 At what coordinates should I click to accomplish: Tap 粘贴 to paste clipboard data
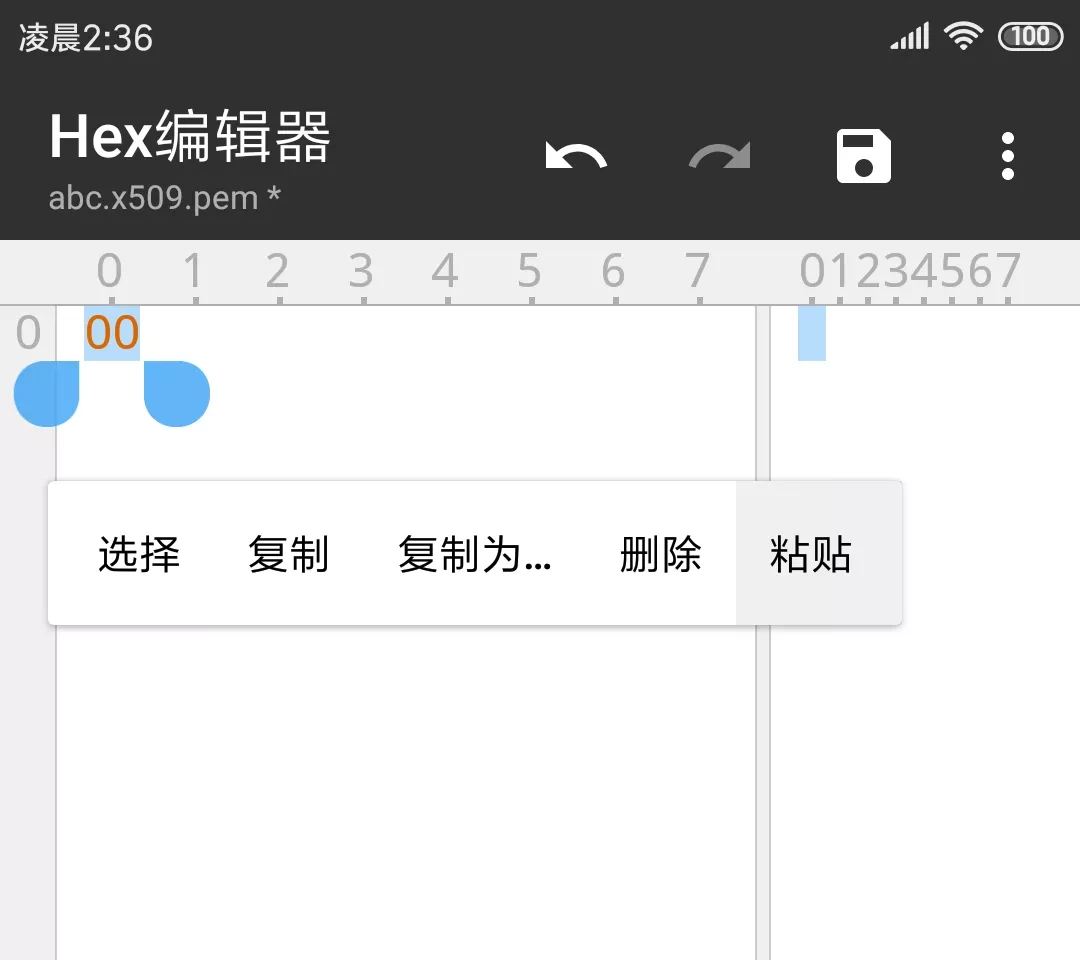coord(811,554)
